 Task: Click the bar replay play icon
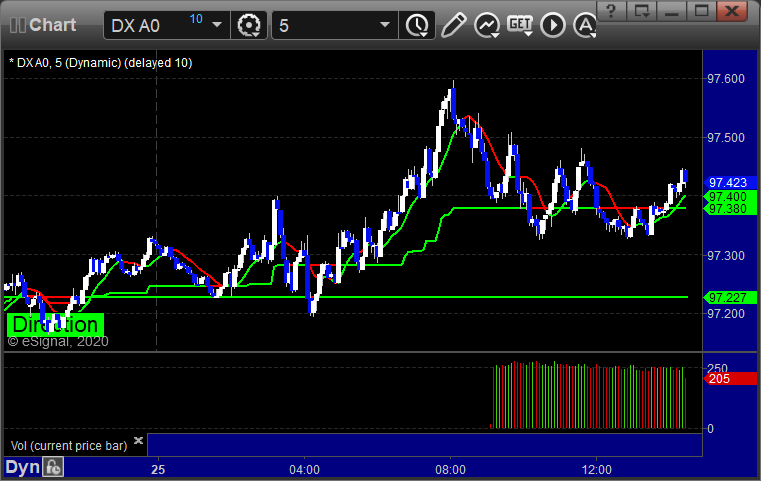tap(553, 25)
